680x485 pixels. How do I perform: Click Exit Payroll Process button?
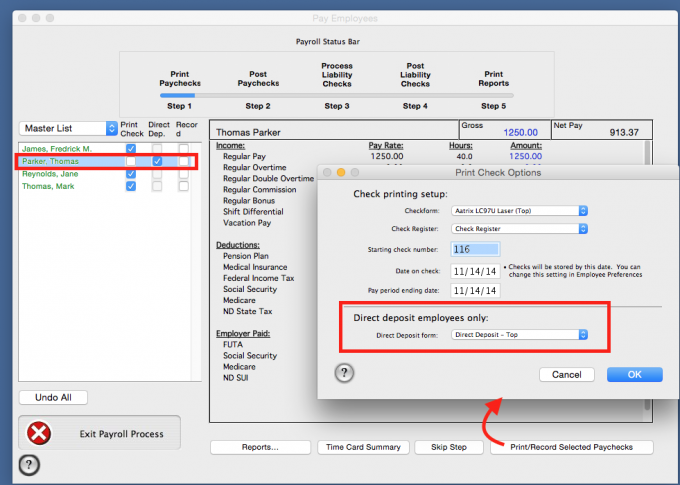99,433
